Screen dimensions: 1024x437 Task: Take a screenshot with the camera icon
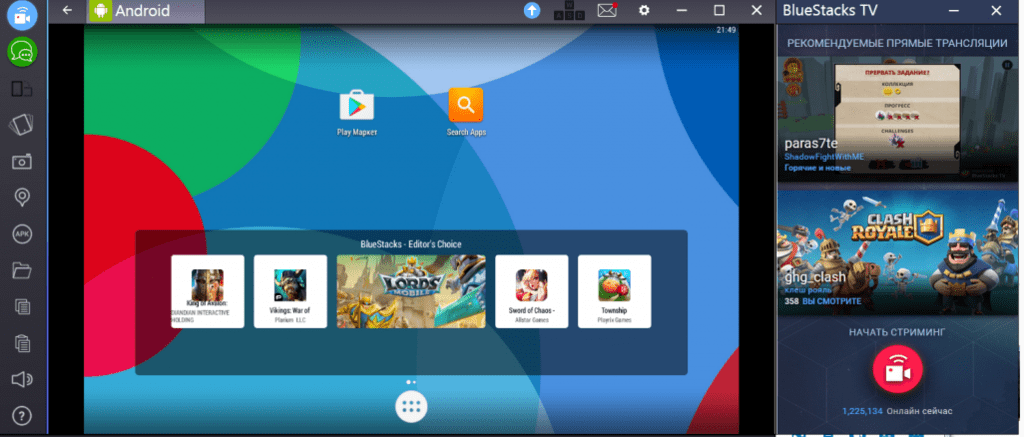coord(22,161)
